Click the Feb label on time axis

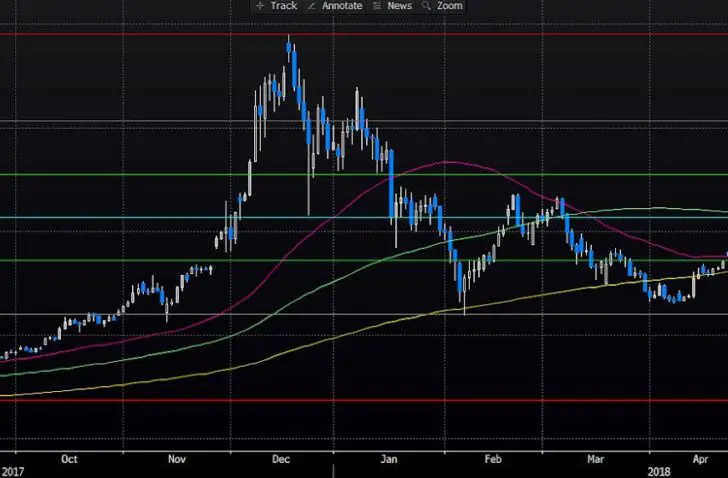tap(493, 459)
